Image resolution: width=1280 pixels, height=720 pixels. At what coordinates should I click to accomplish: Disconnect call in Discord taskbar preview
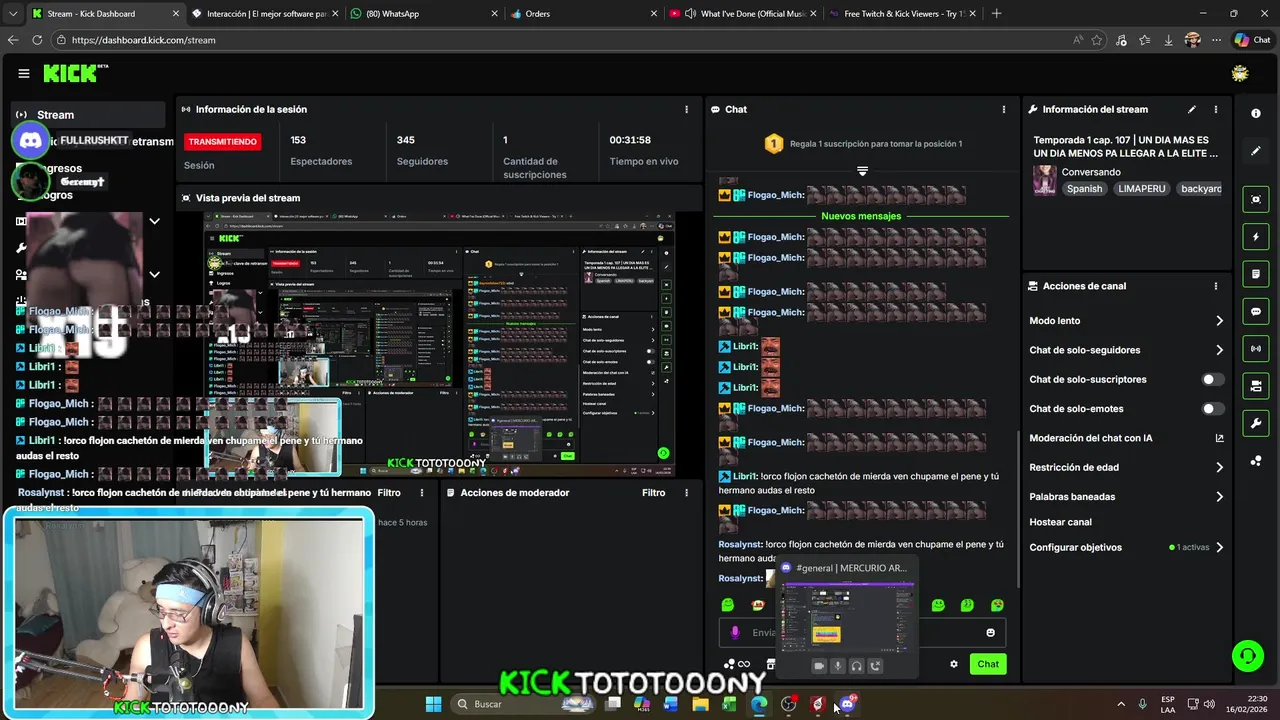[x=875, y=666]
